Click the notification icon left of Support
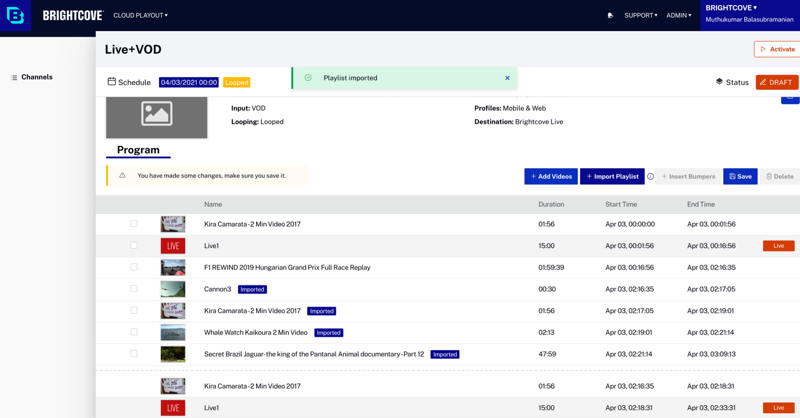The height and width of the screenshot is (418, 800). point(610,16)
